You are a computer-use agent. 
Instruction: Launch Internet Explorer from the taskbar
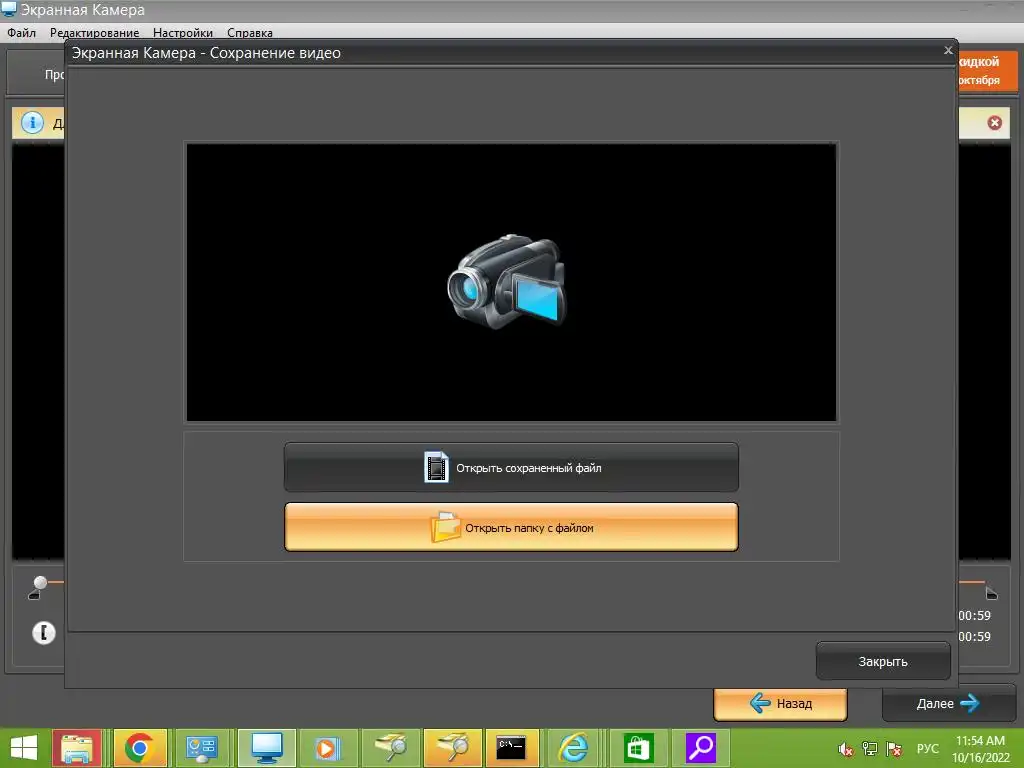[573, 748]
